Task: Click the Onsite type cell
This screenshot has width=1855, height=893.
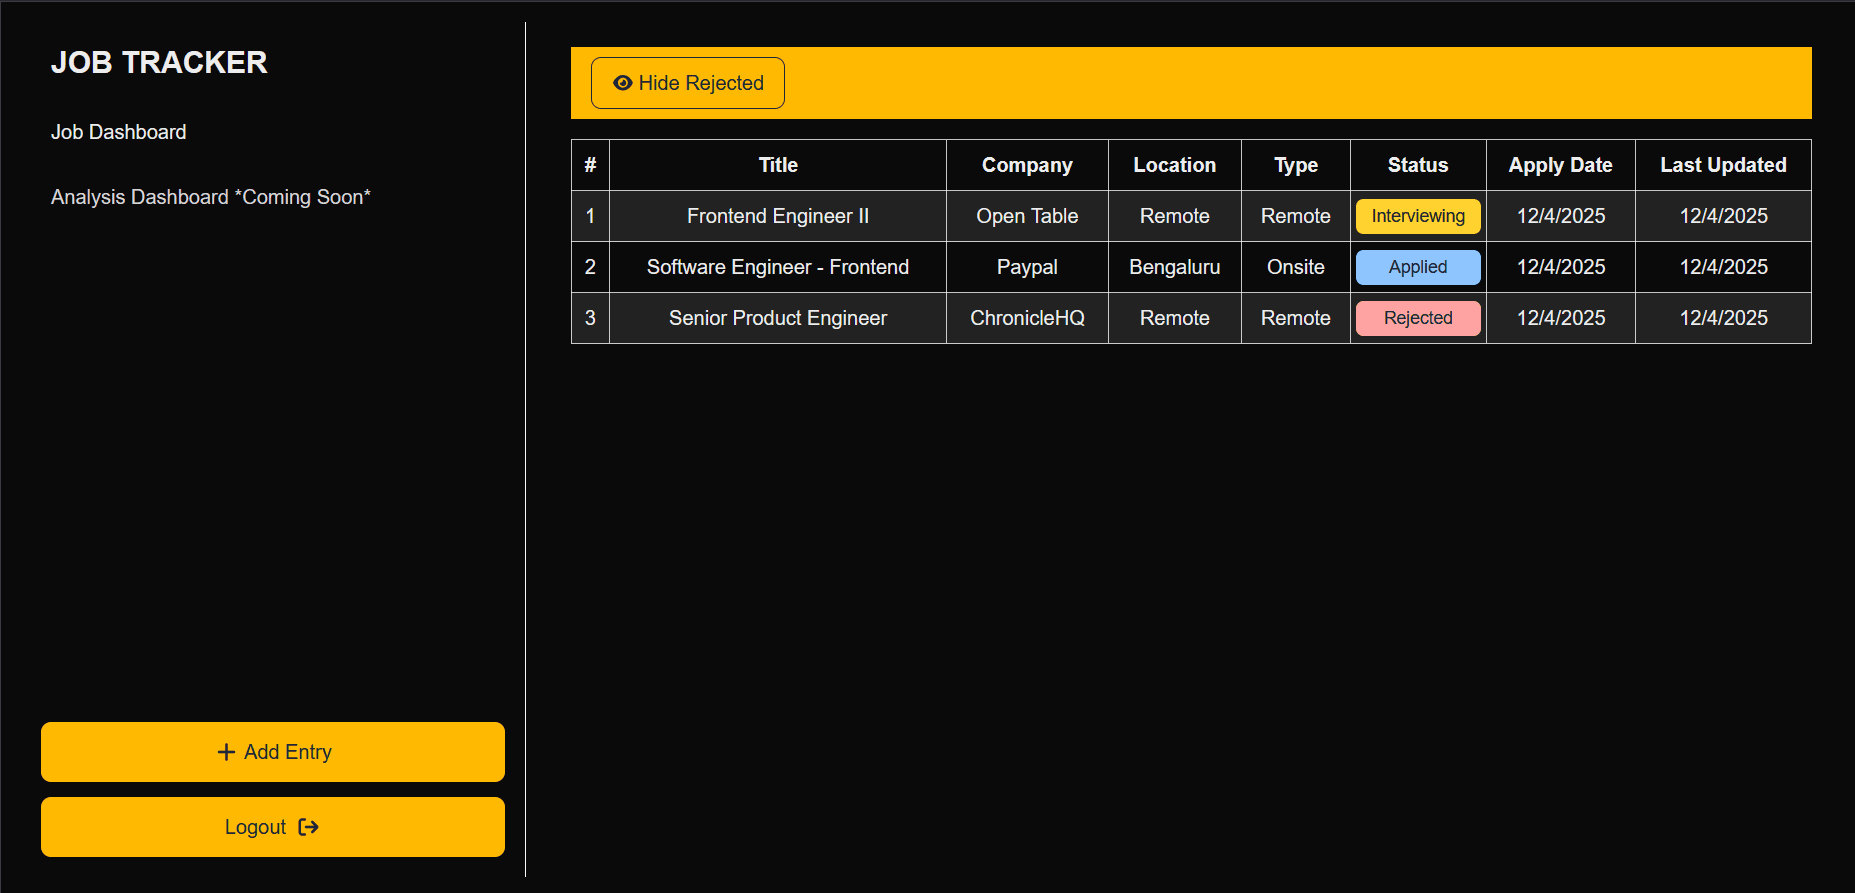Action: pyautogui.click(x=1296, y=267)
